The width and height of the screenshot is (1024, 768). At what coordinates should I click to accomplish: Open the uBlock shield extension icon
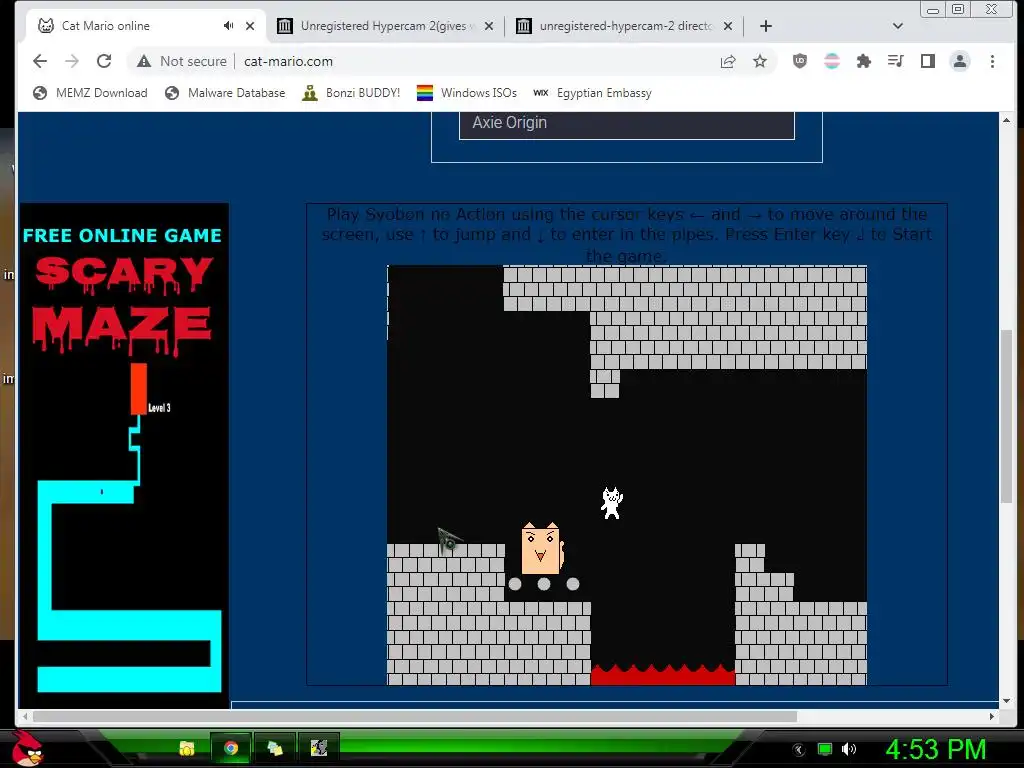799,61
